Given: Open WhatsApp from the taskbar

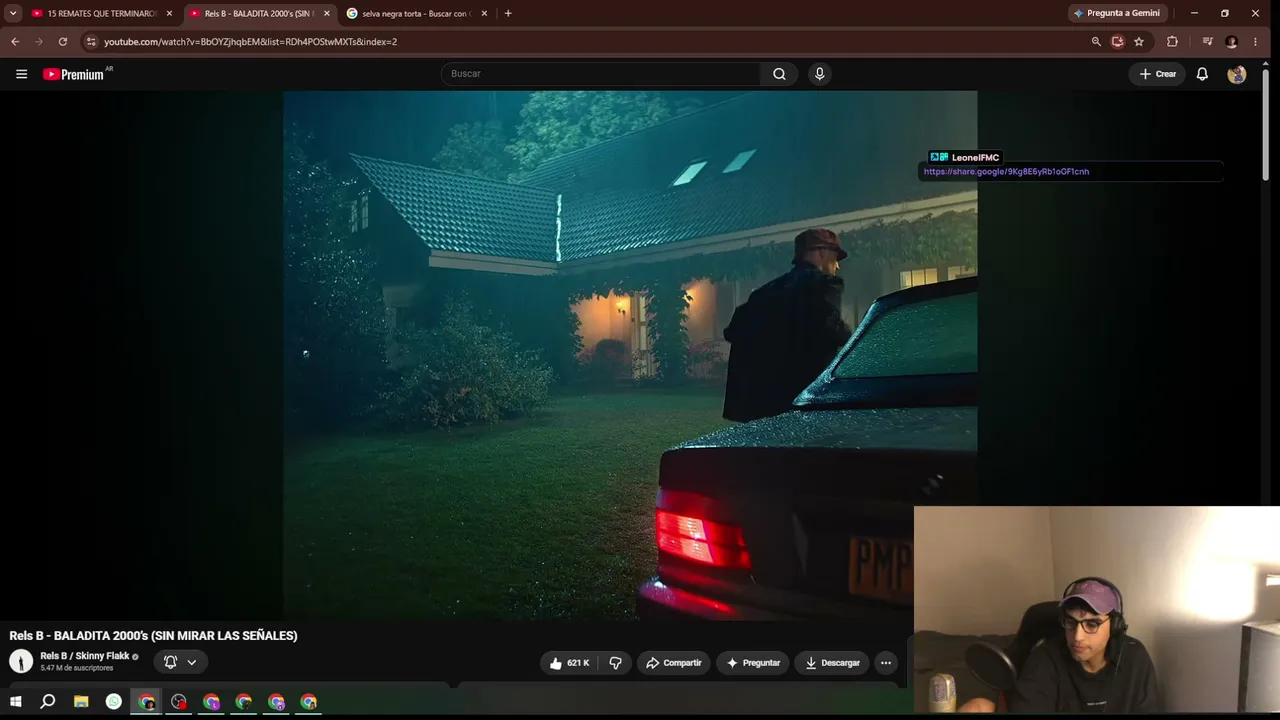Looking at the screenshot, I should 114,702.
